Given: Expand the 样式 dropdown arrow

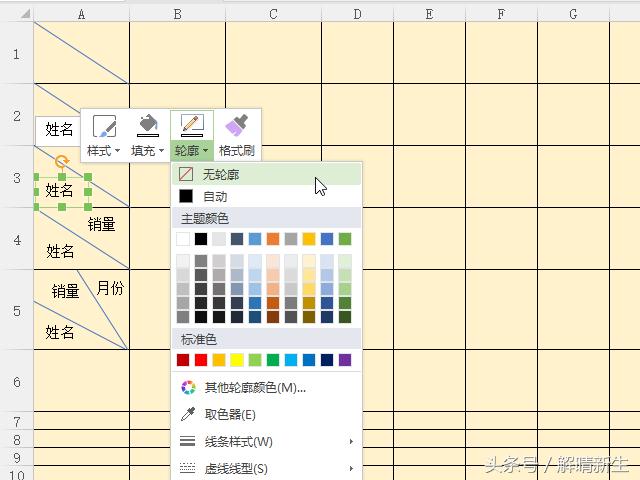Looking at the screenshot, I should [118, 151].
